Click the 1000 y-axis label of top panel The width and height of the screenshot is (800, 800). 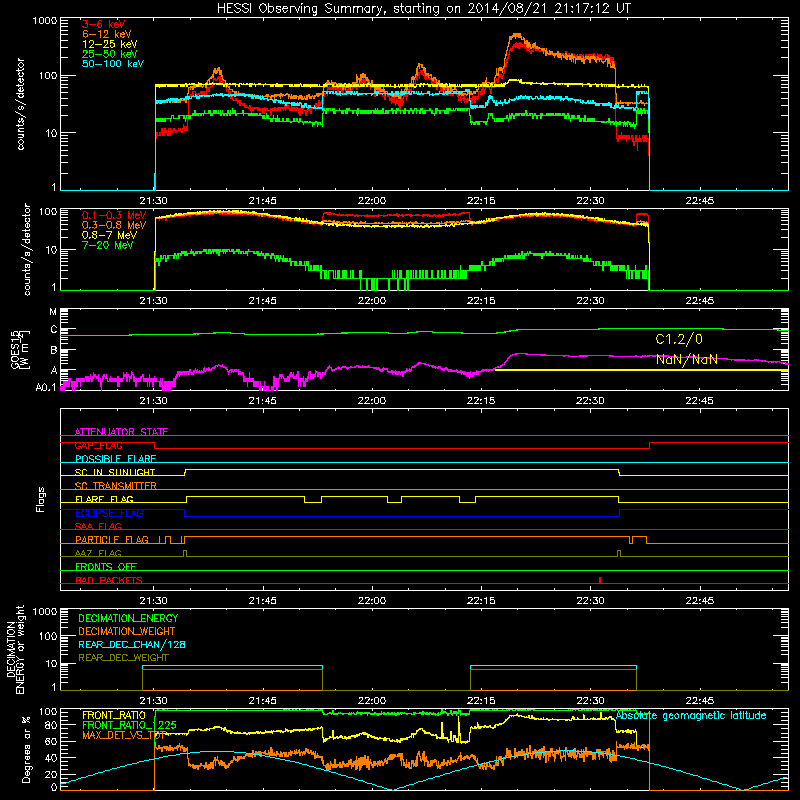click(x=45, y=21)
